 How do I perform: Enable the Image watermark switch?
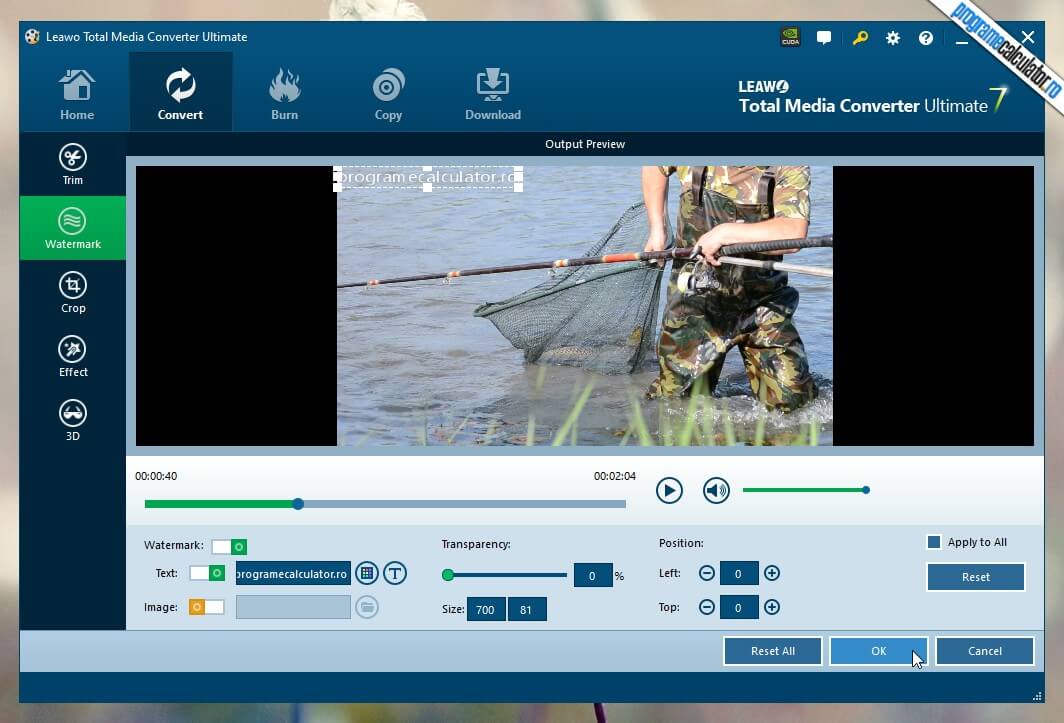pos(207,607)
